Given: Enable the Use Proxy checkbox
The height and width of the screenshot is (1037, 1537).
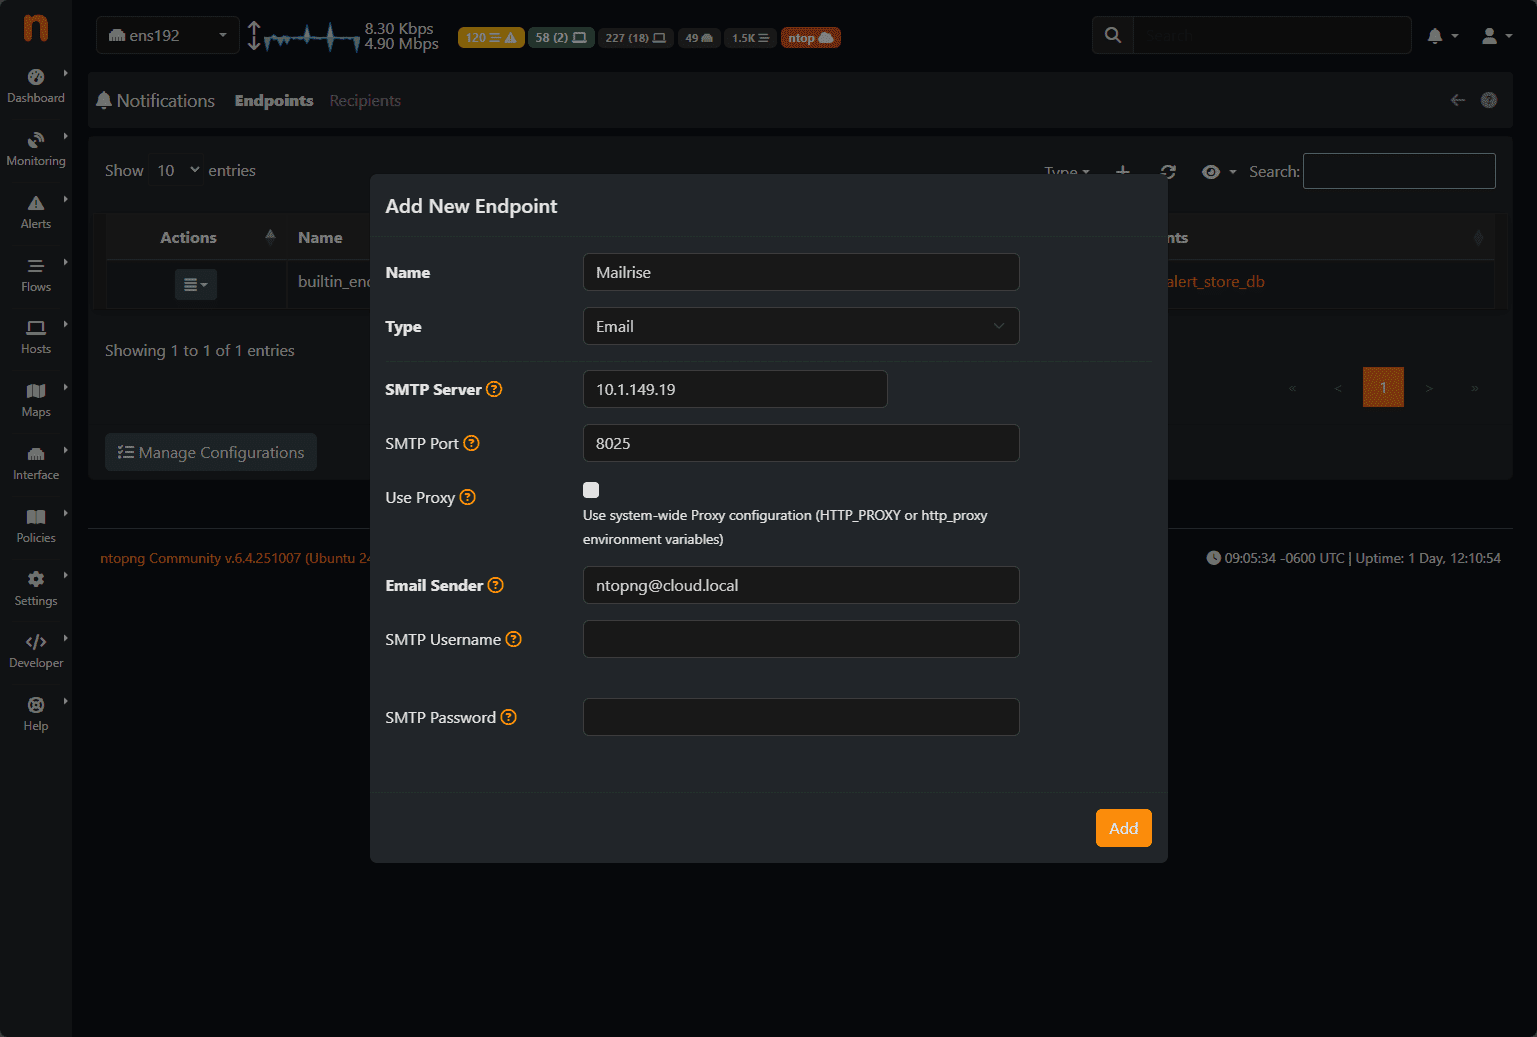Looking at the screenshot, I should tap(591, 490).
